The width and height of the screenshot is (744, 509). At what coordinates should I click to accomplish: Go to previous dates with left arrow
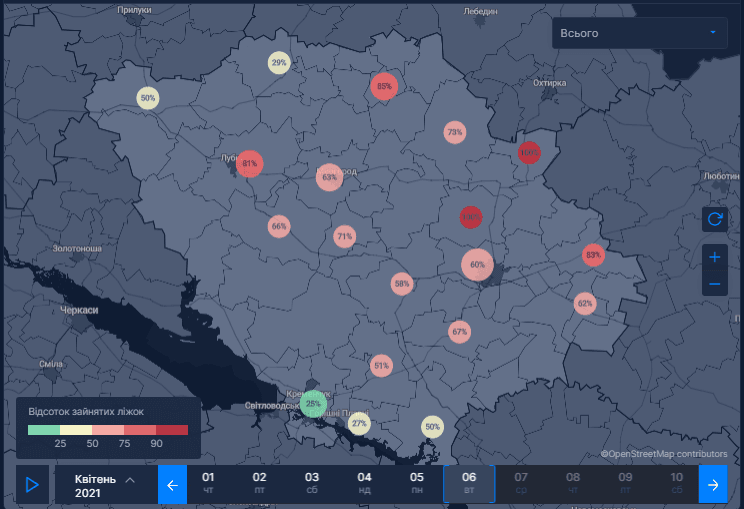coord(172,484)
